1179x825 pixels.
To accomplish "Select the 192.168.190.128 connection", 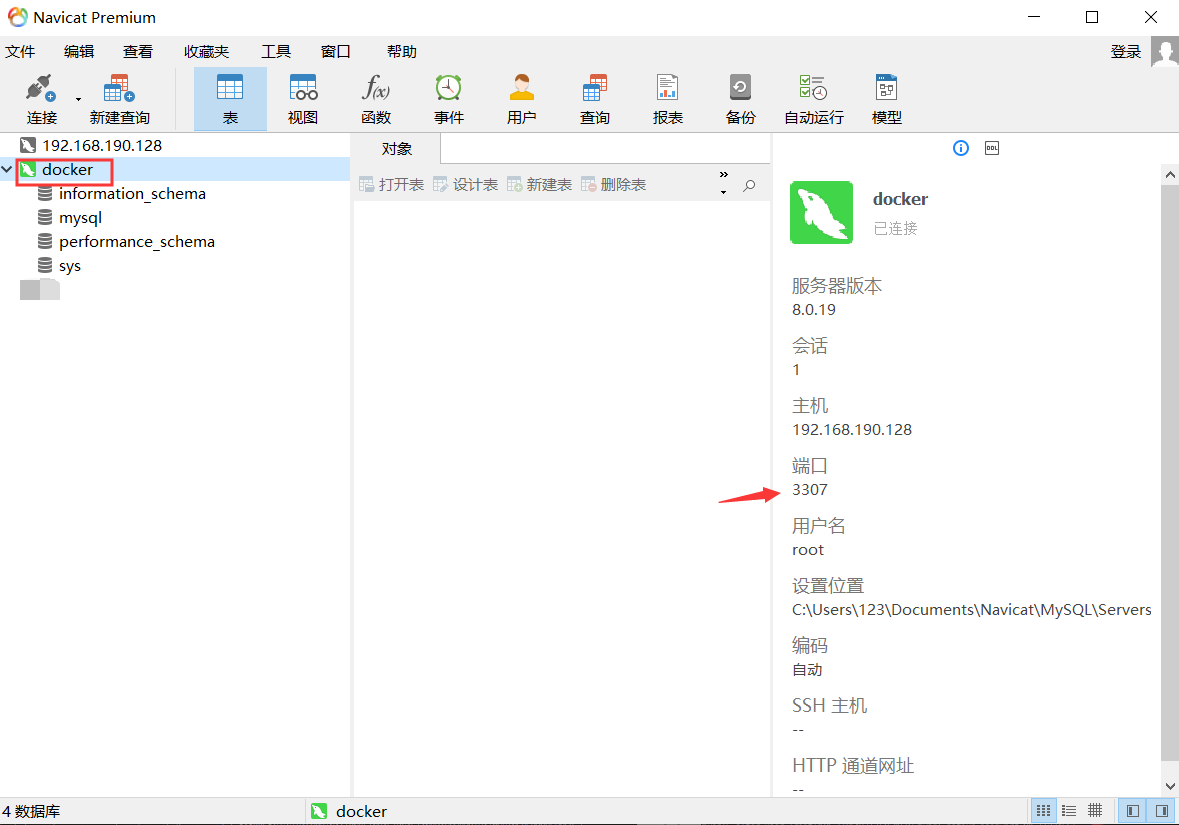I will (x=102, y=145).
